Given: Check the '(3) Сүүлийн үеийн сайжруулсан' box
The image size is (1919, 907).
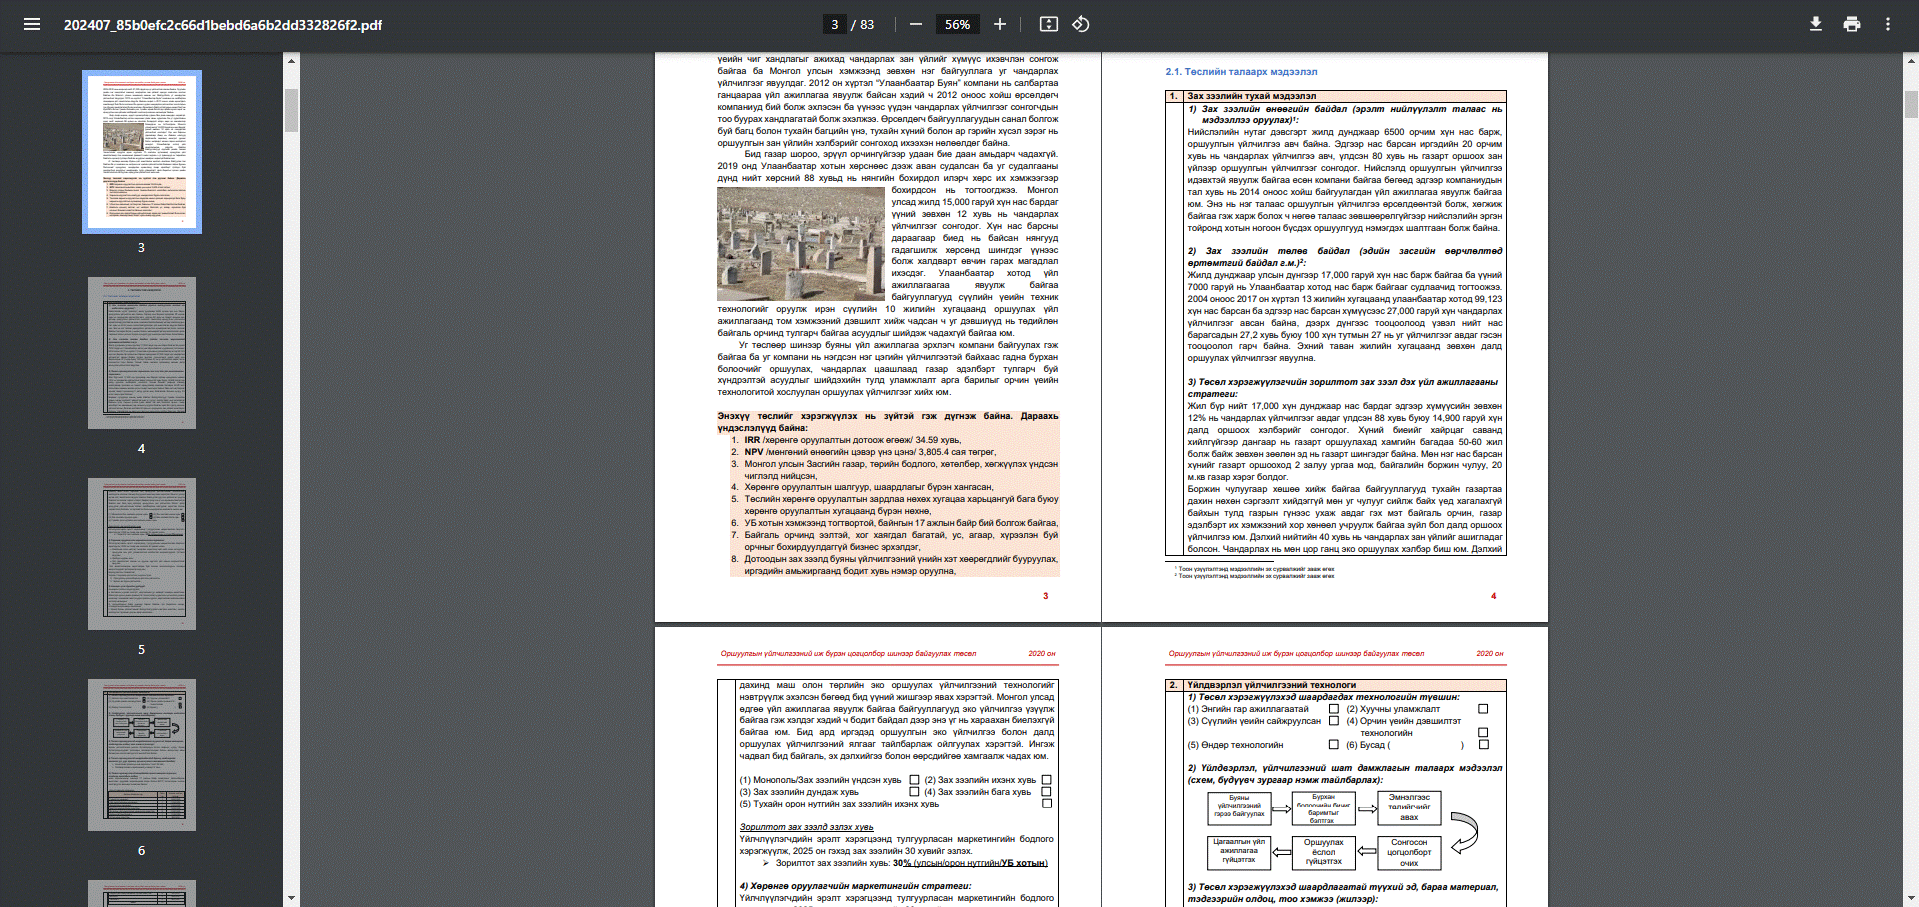Looking at the screenshot, I should [x=1334, y=721].
